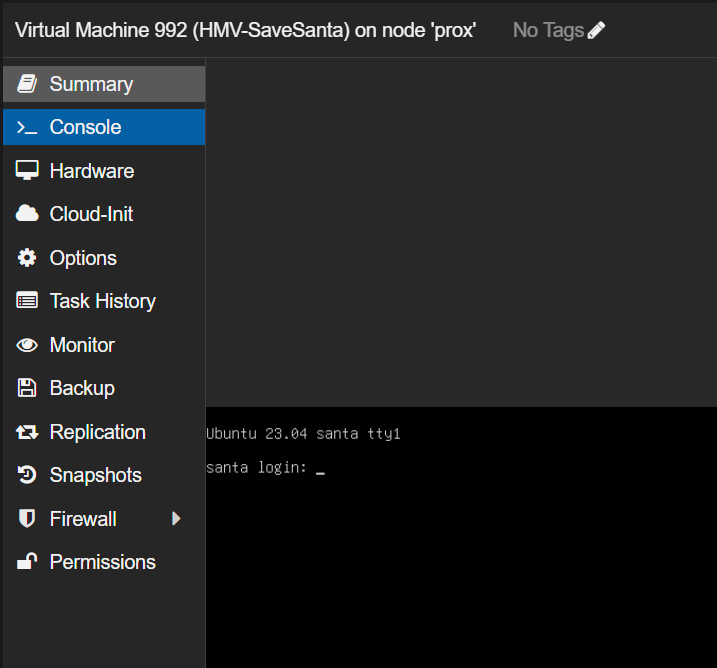Click the Backup floppy disk icon
The width and height of the screenshot is (717, 668).
pos(27,388)
